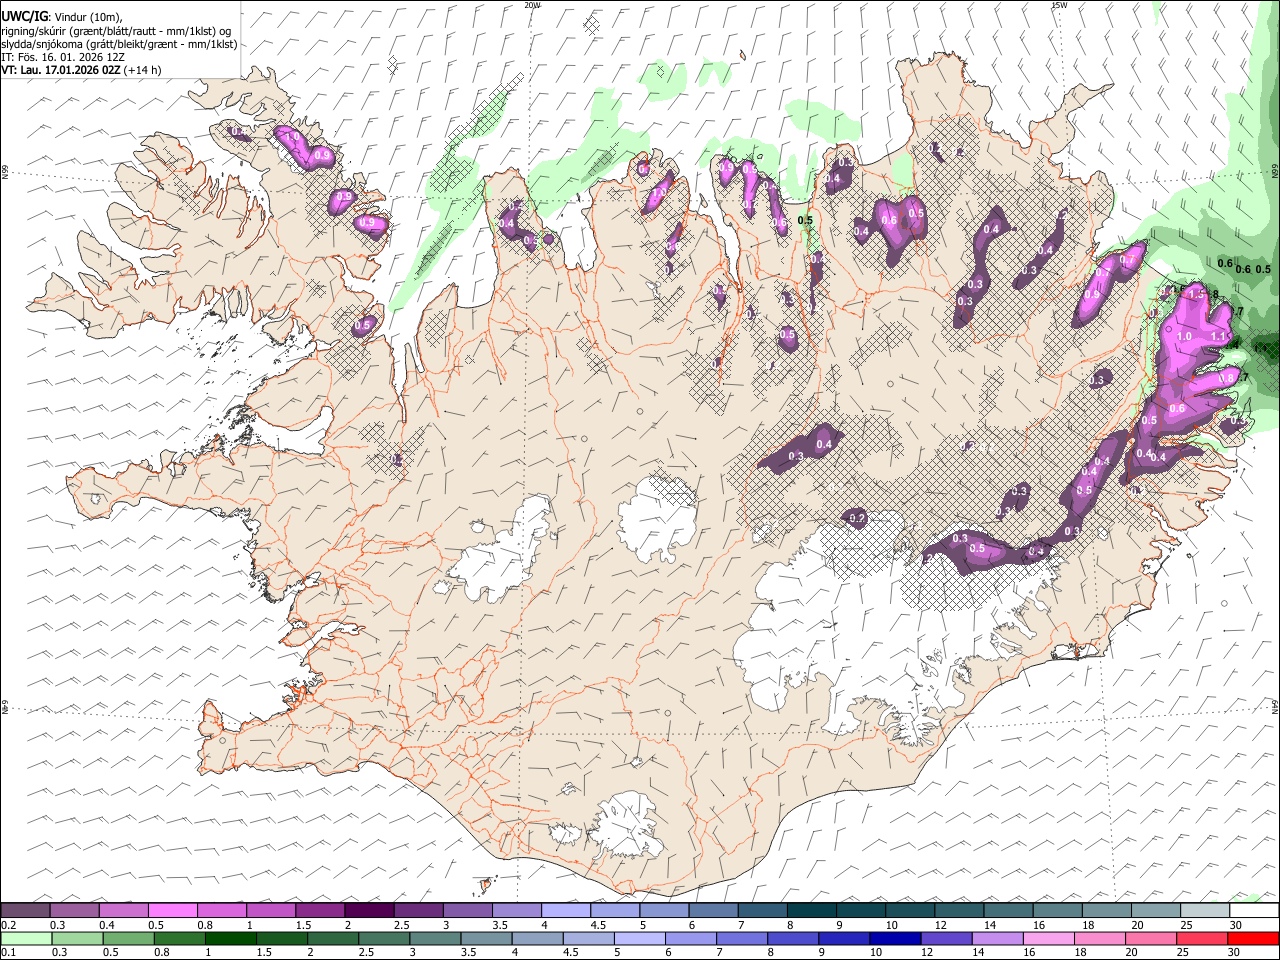Select the "0.1" label on the rain scale

pos(7,953)
